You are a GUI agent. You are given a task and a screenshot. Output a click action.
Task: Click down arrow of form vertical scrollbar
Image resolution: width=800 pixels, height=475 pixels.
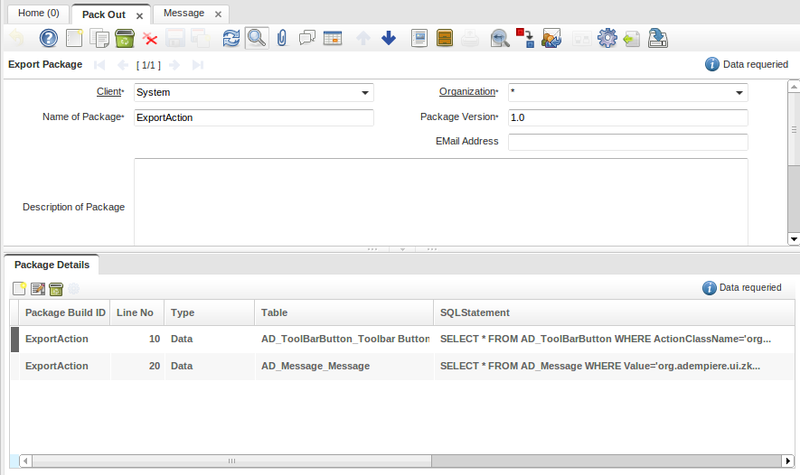[x=794, y=239]
